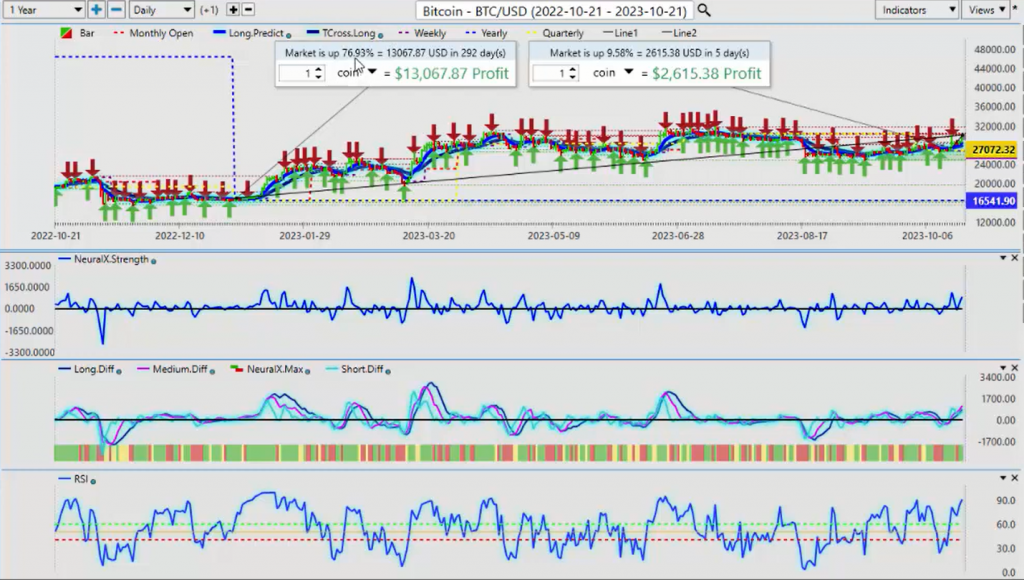
Task: Click the settings dot beside Long.Diff
Action: tap(119, 371)
